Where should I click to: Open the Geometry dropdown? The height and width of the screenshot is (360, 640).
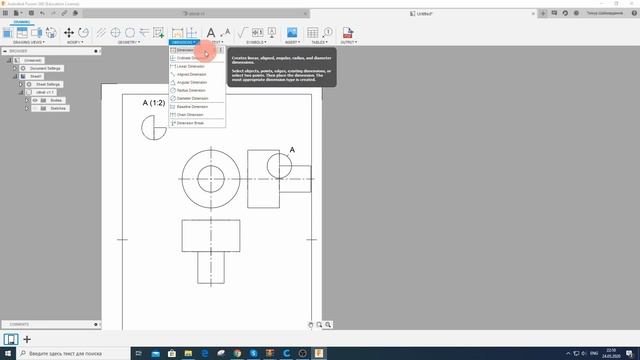129,42
